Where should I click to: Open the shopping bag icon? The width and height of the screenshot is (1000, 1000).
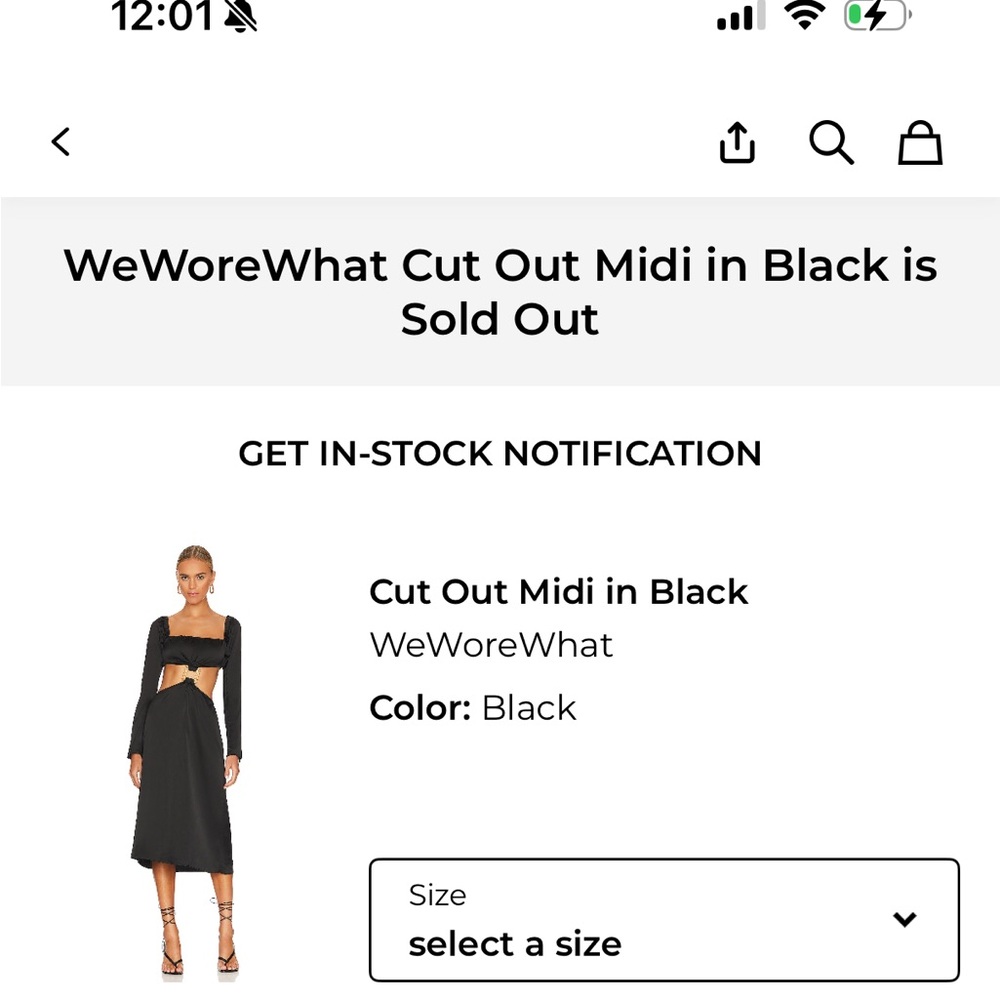920,142
